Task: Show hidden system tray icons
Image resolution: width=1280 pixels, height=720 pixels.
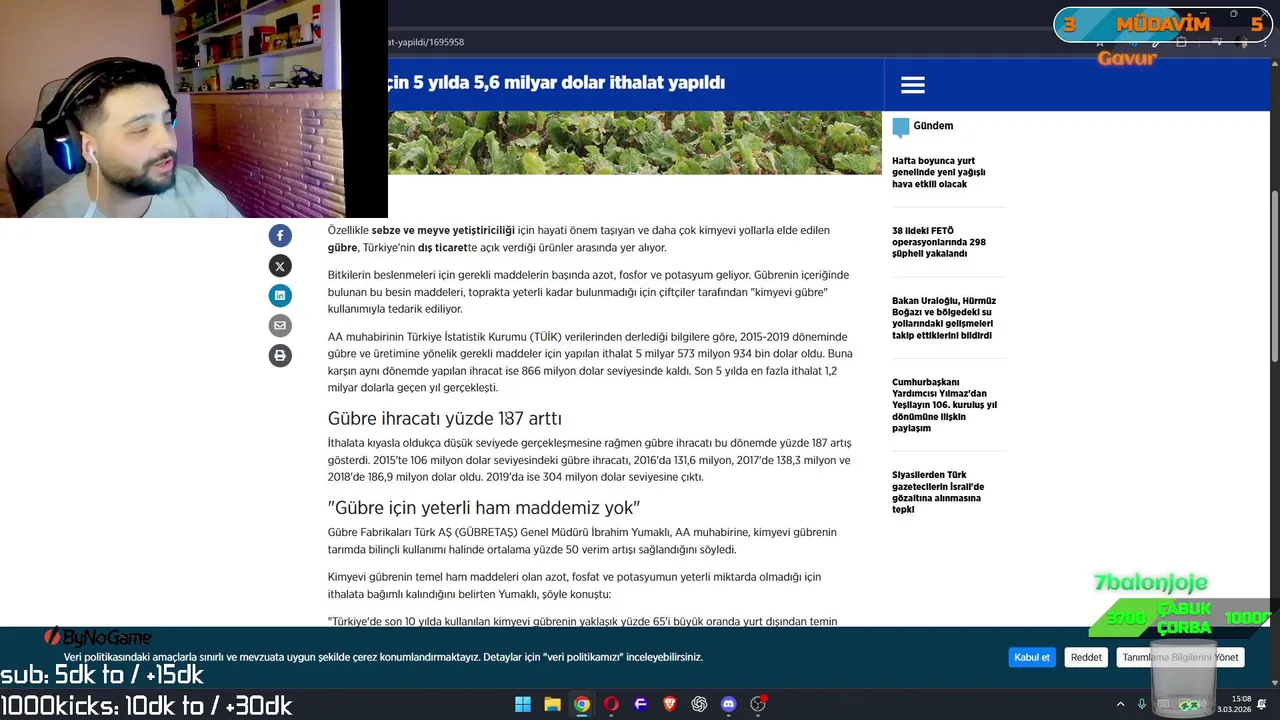Action: pyautogui.click(x=1120, y=704)
